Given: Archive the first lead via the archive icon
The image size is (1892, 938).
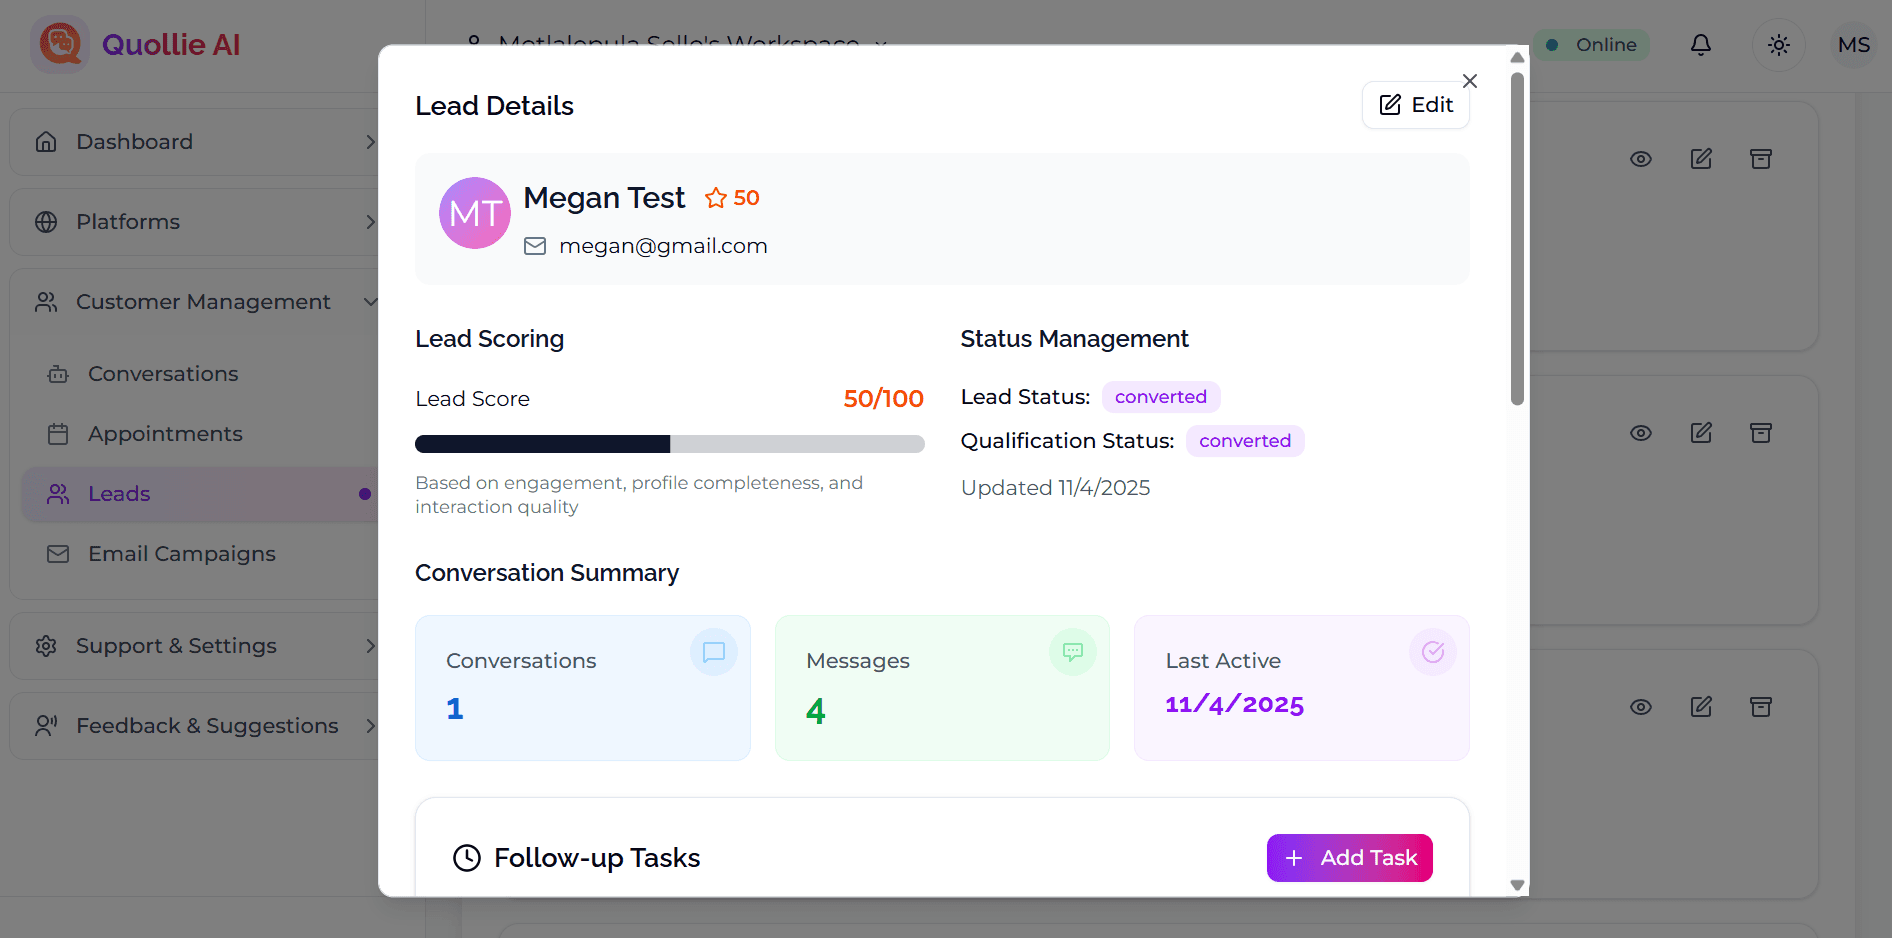Looking at the screenshot, I should pos(1761,158).
